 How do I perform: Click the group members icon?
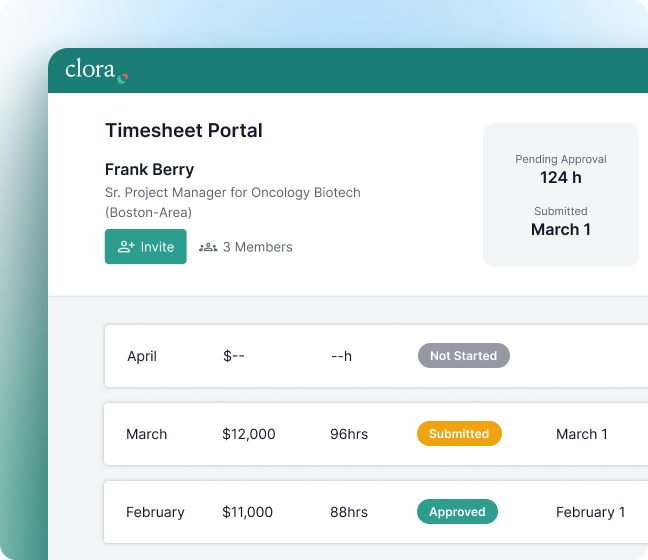click(208, 247)
